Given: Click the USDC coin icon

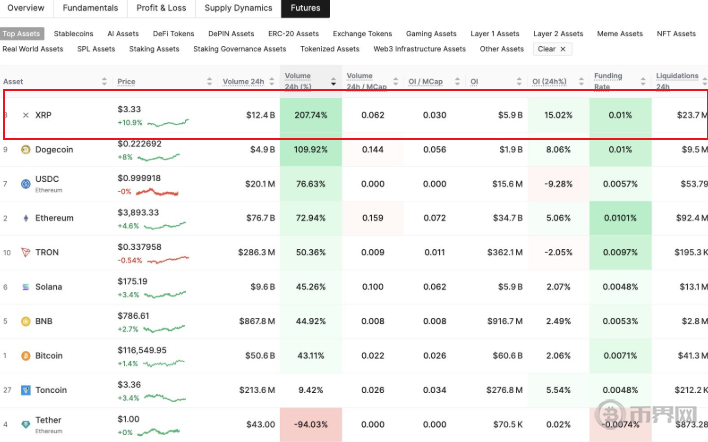Looking at the screenshot, I should (x=26, y=184).
